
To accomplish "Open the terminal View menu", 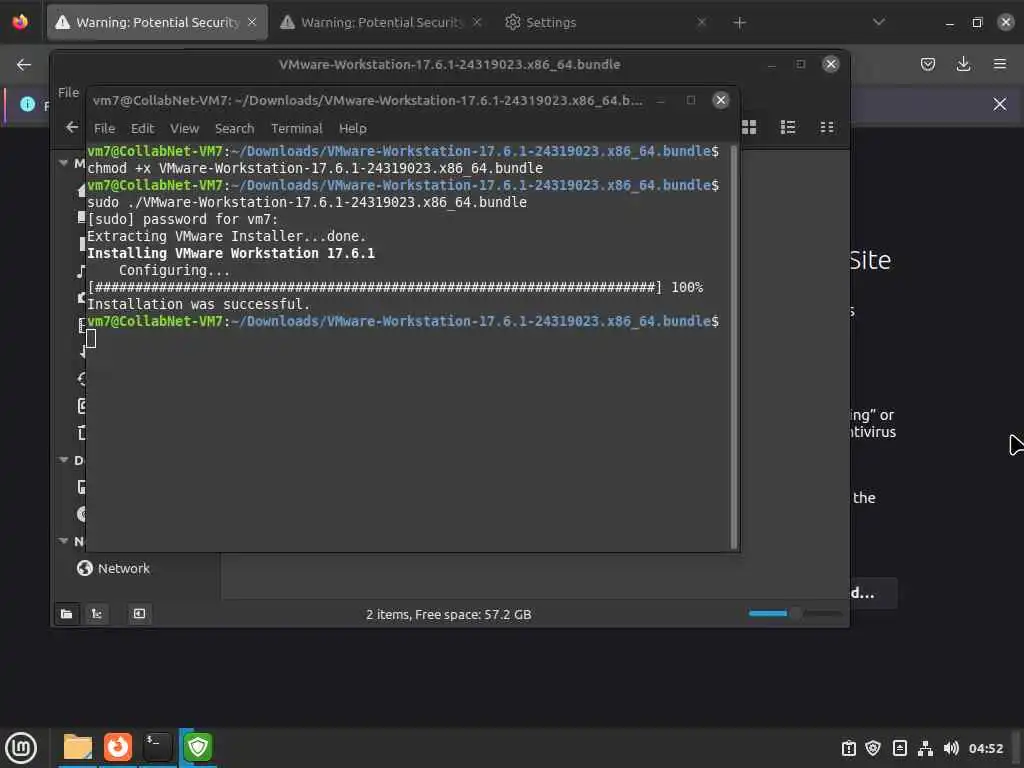I will pyautogui.click(x=184, y=129).
